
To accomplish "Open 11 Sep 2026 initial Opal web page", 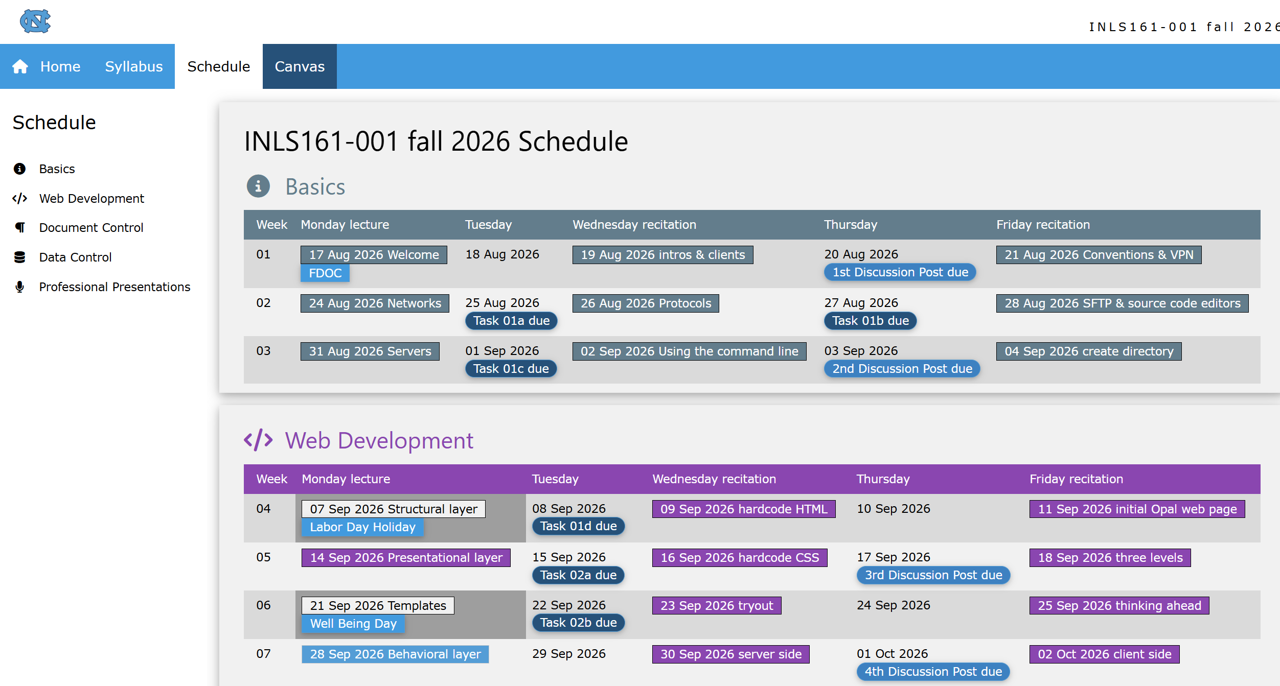I will [x=1138, y=509].
